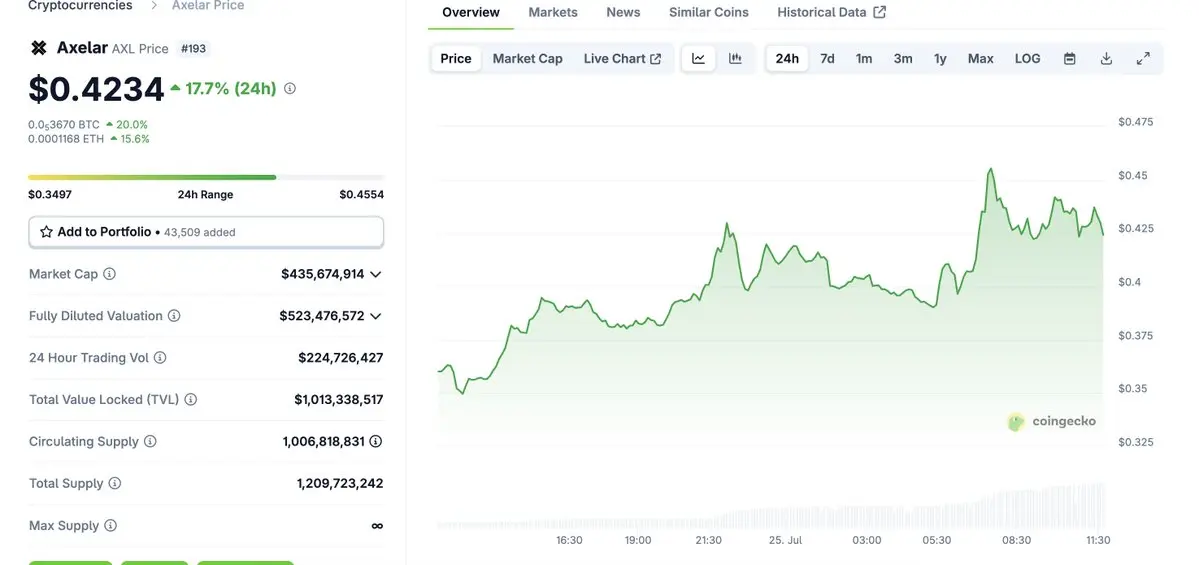The image size is (1199, 565).
Task: Expand Fully Diluted Valuation chevron
Action: [375, 316]
